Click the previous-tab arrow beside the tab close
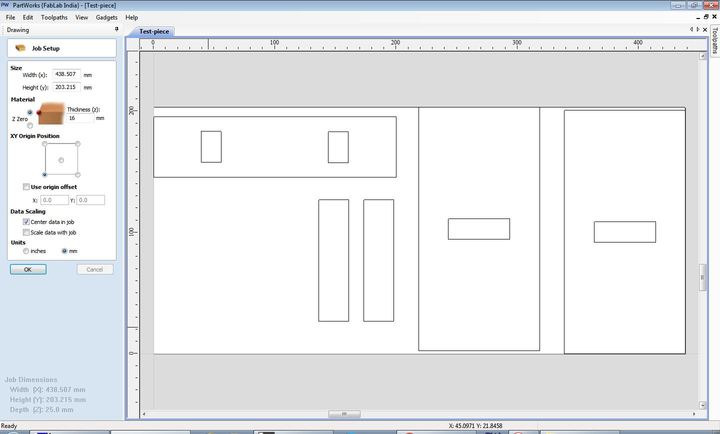Image resolution: width=720 pixels, height=434 pixels. pyautogui.click(x=692, y=29)
